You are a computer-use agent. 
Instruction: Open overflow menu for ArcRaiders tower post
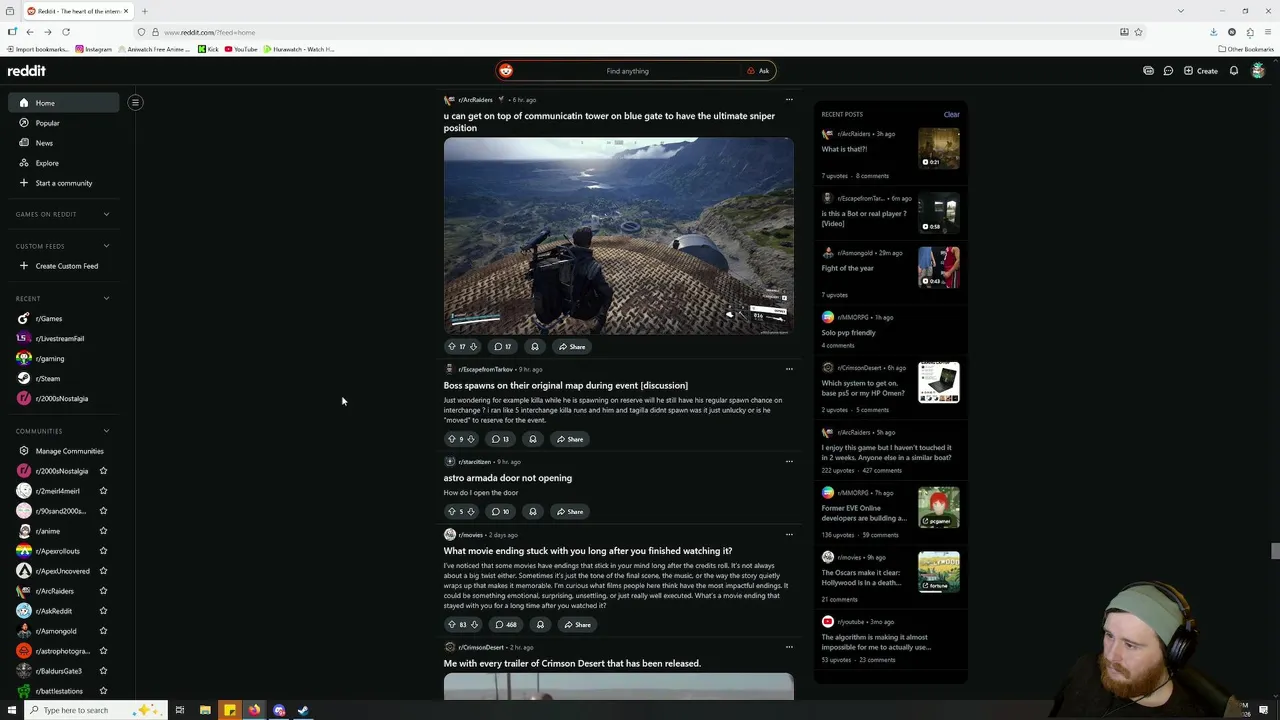(789, 100)
